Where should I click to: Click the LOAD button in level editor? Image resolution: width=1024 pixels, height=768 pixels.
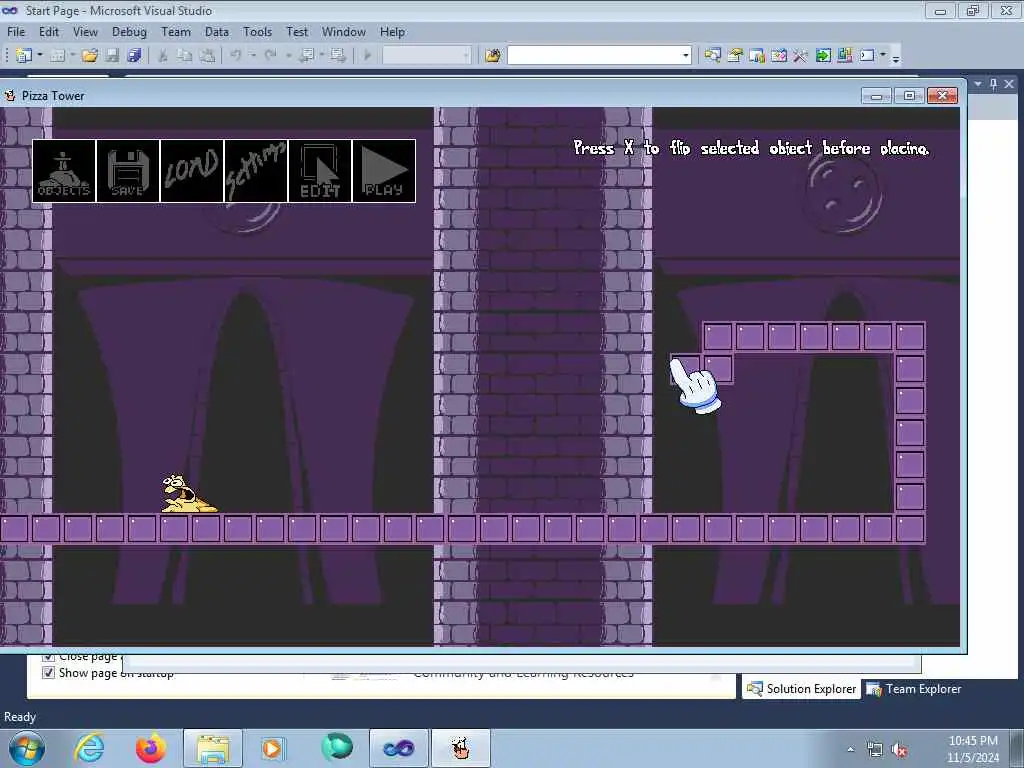click(x=192, y=171)
